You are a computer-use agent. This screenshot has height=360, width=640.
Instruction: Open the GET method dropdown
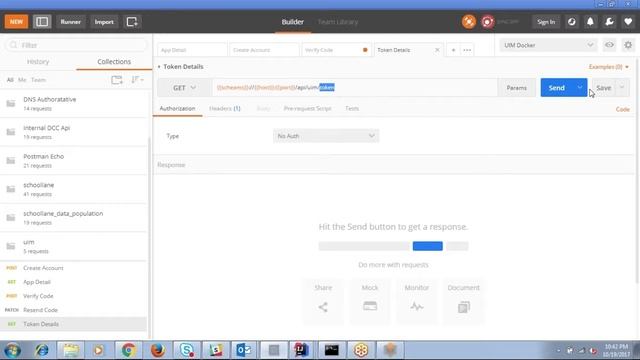tap(184, 88)
